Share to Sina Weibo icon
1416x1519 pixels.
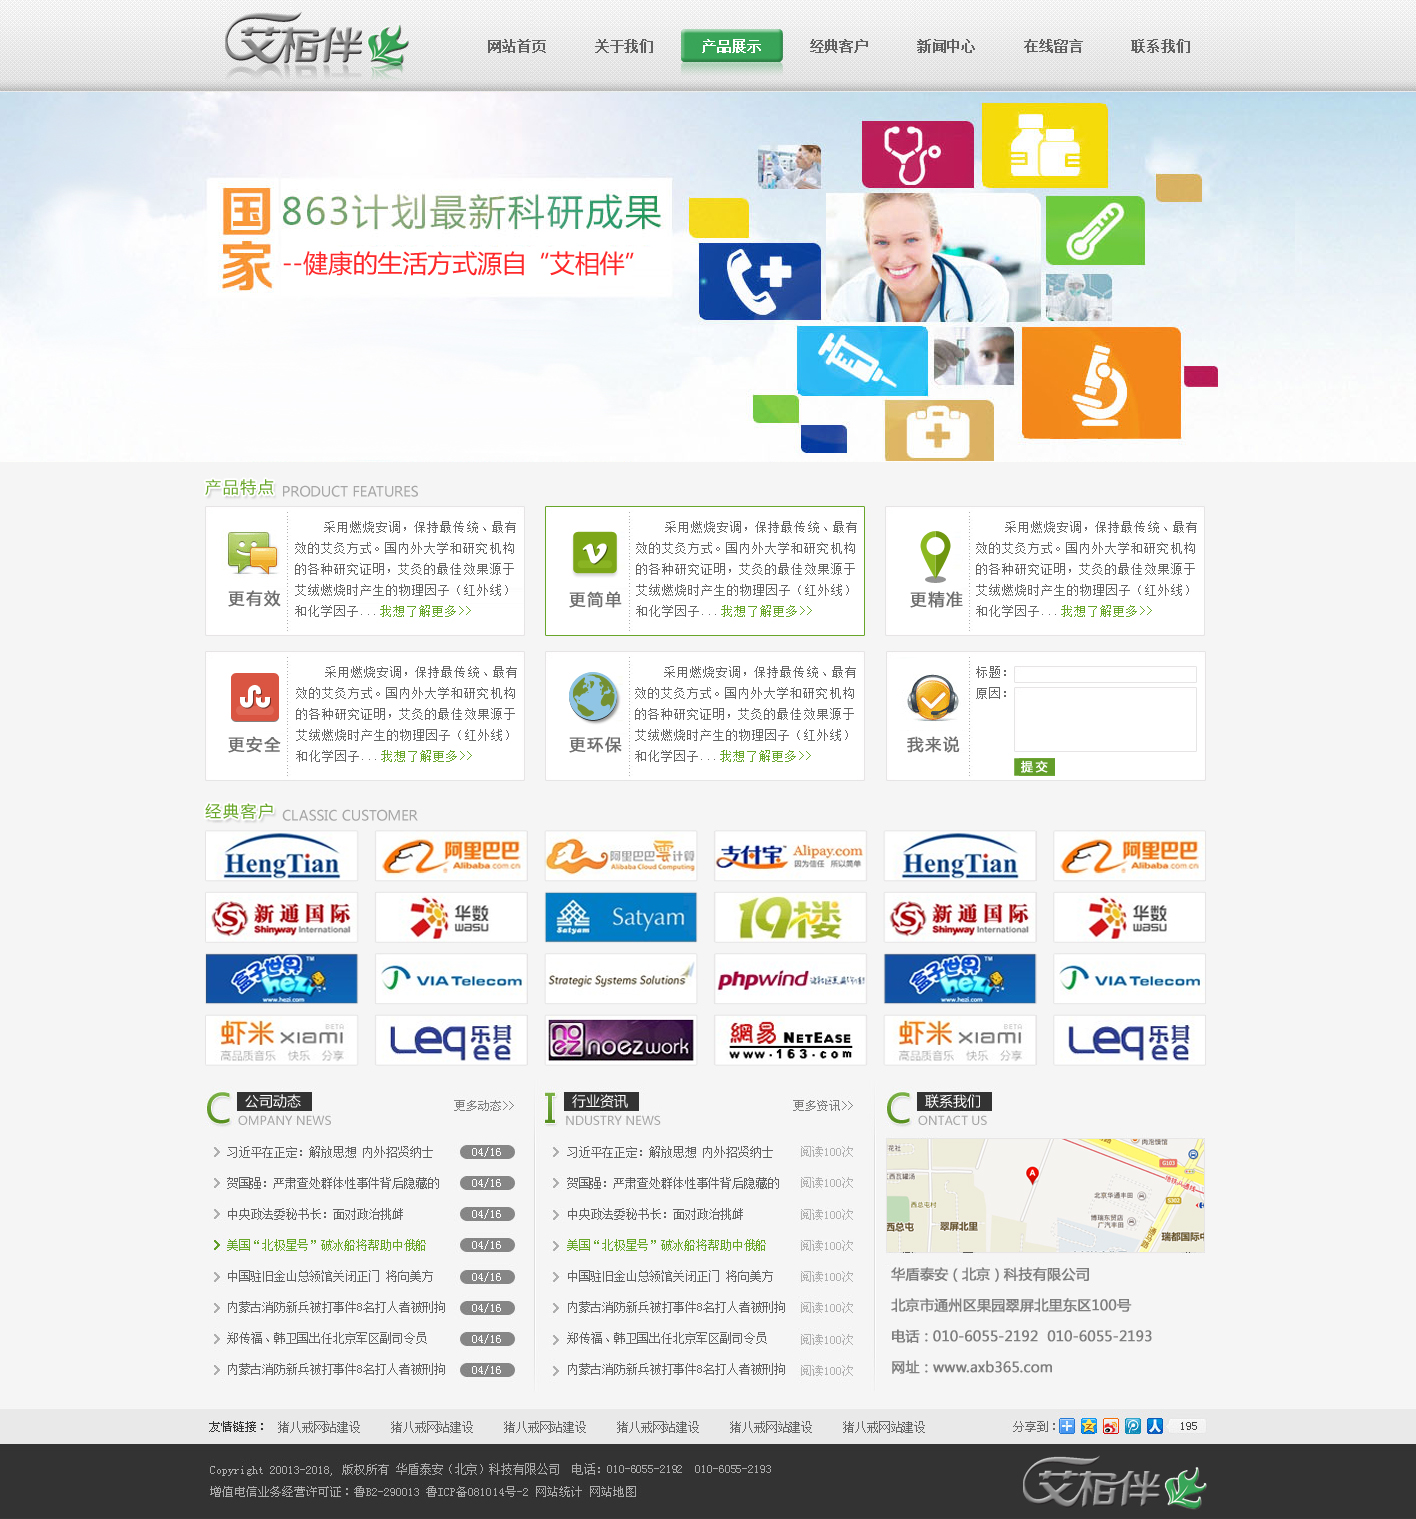click(1111, 1426)
